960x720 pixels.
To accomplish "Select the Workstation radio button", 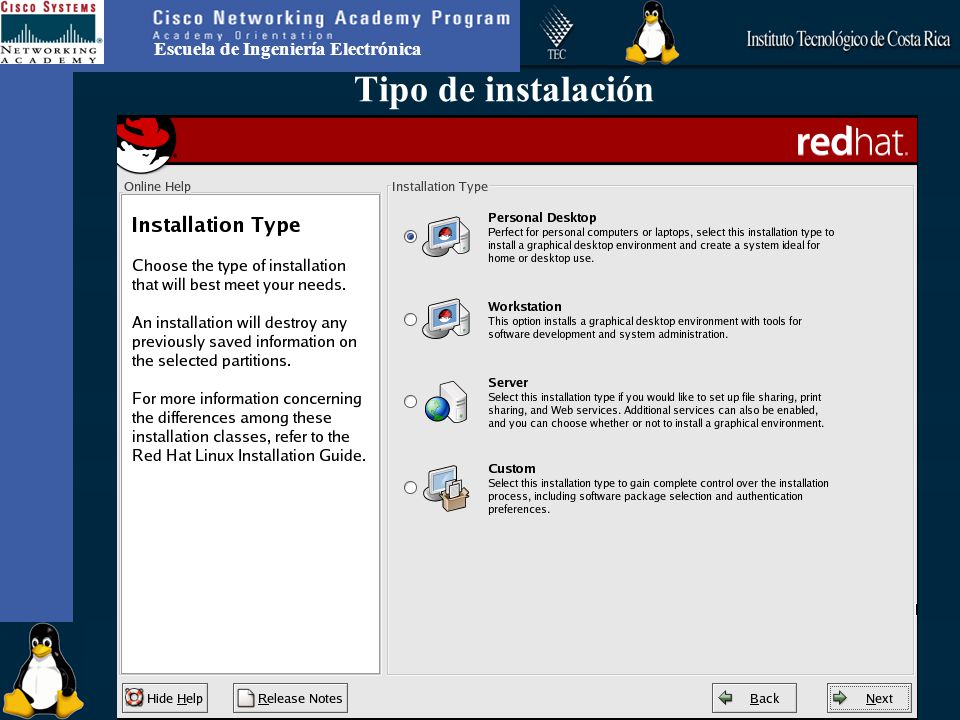I will 410,320.
